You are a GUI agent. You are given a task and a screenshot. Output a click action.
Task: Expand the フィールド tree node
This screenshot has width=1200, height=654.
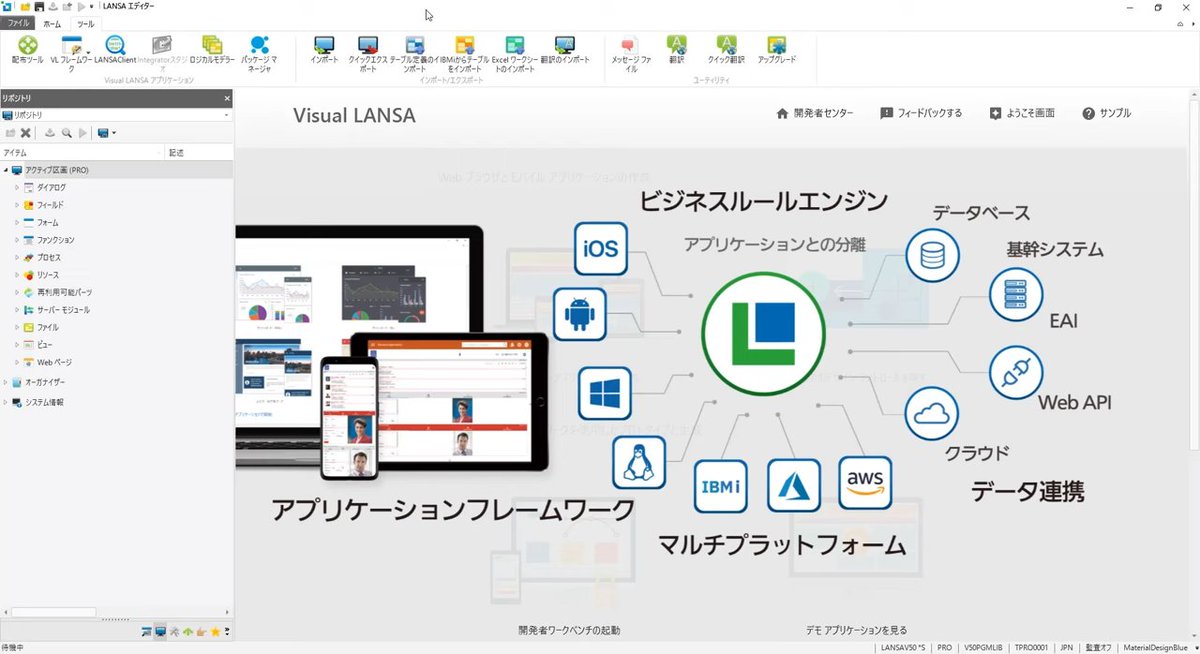coord(13,204)
